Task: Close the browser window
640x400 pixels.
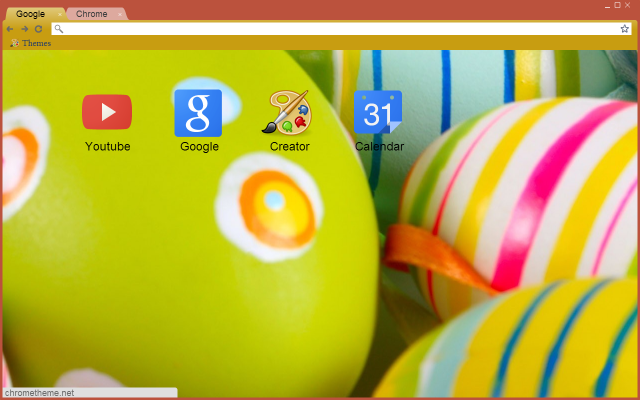Action: click(628, 6)
